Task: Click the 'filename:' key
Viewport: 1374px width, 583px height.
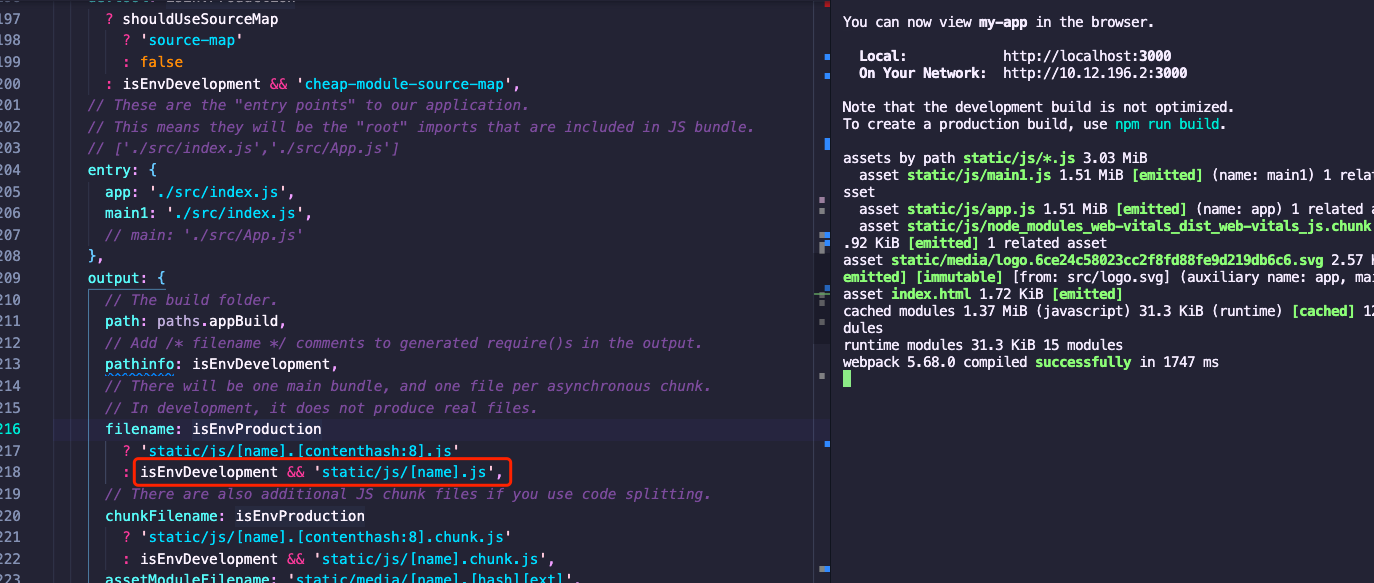Action: coord(144,429)
